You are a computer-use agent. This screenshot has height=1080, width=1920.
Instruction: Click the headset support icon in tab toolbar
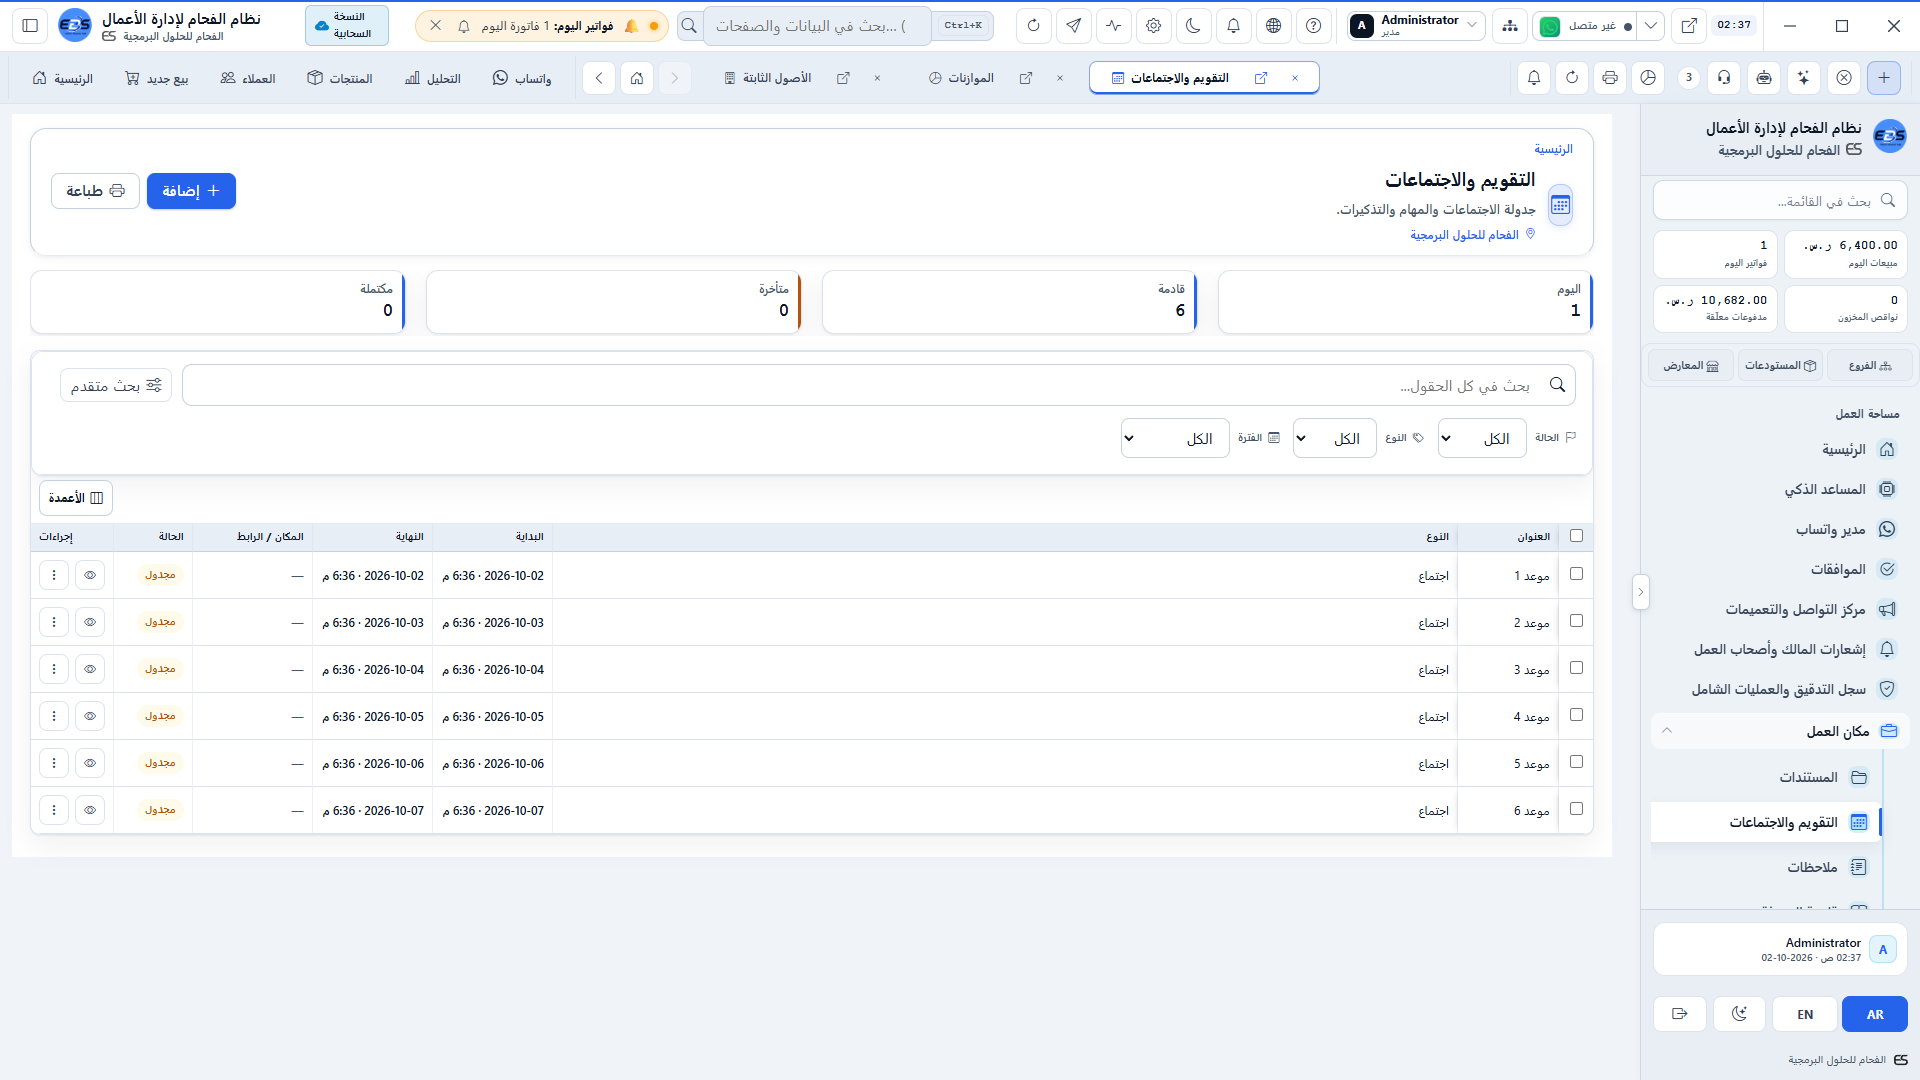[x=1724, y=78]
